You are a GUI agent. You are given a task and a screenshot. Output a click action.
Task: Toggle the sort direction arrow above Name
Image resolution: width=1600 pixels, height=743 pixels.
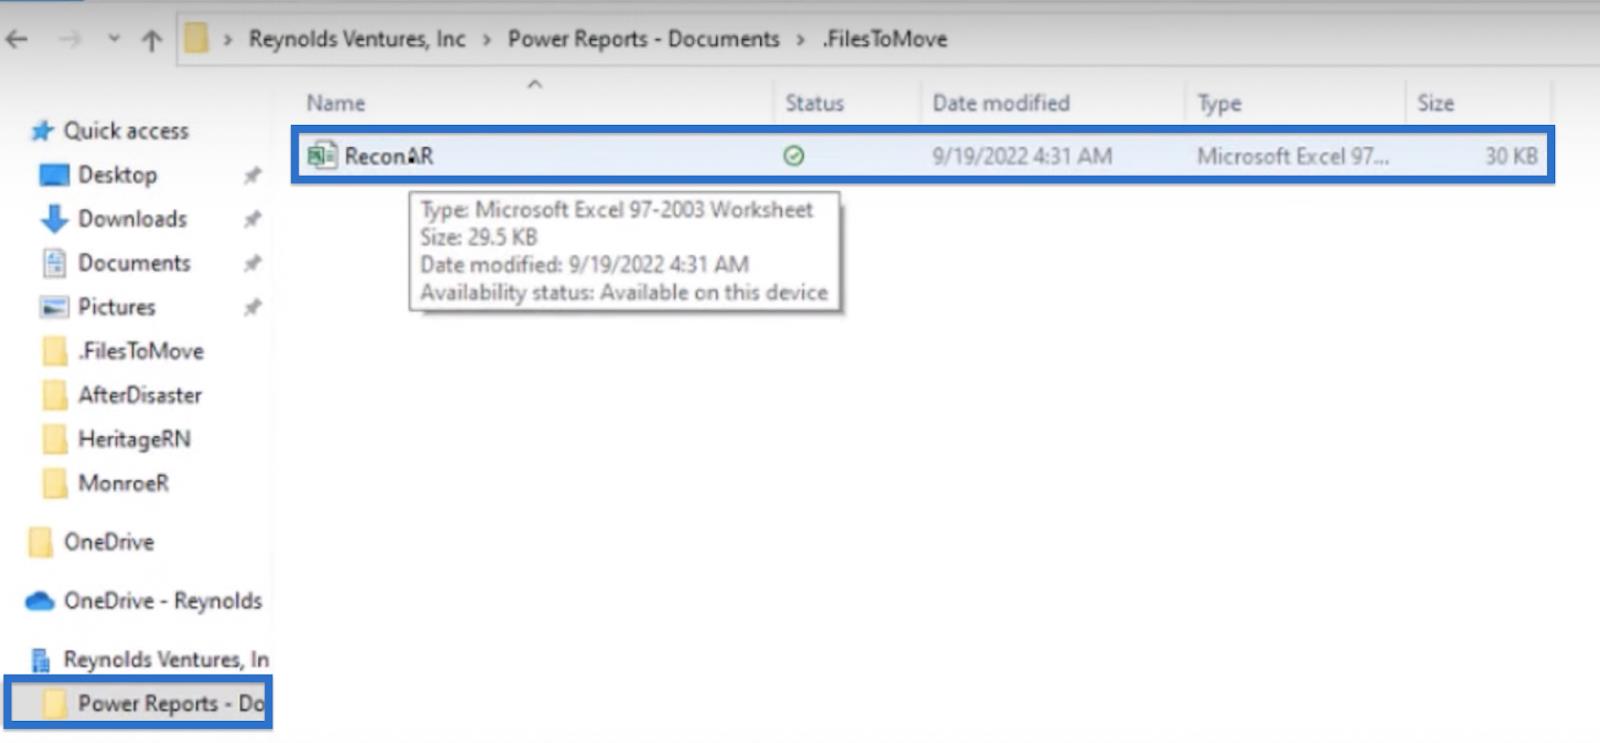pos(535,84)
